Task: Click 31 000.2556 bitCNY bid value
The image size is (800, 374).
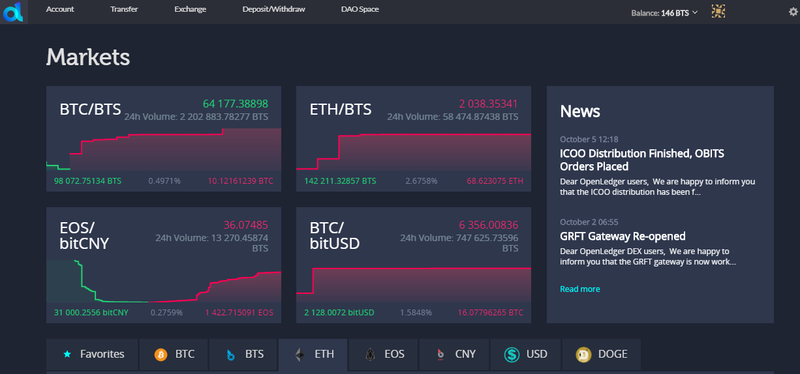Action: (91, 312)
